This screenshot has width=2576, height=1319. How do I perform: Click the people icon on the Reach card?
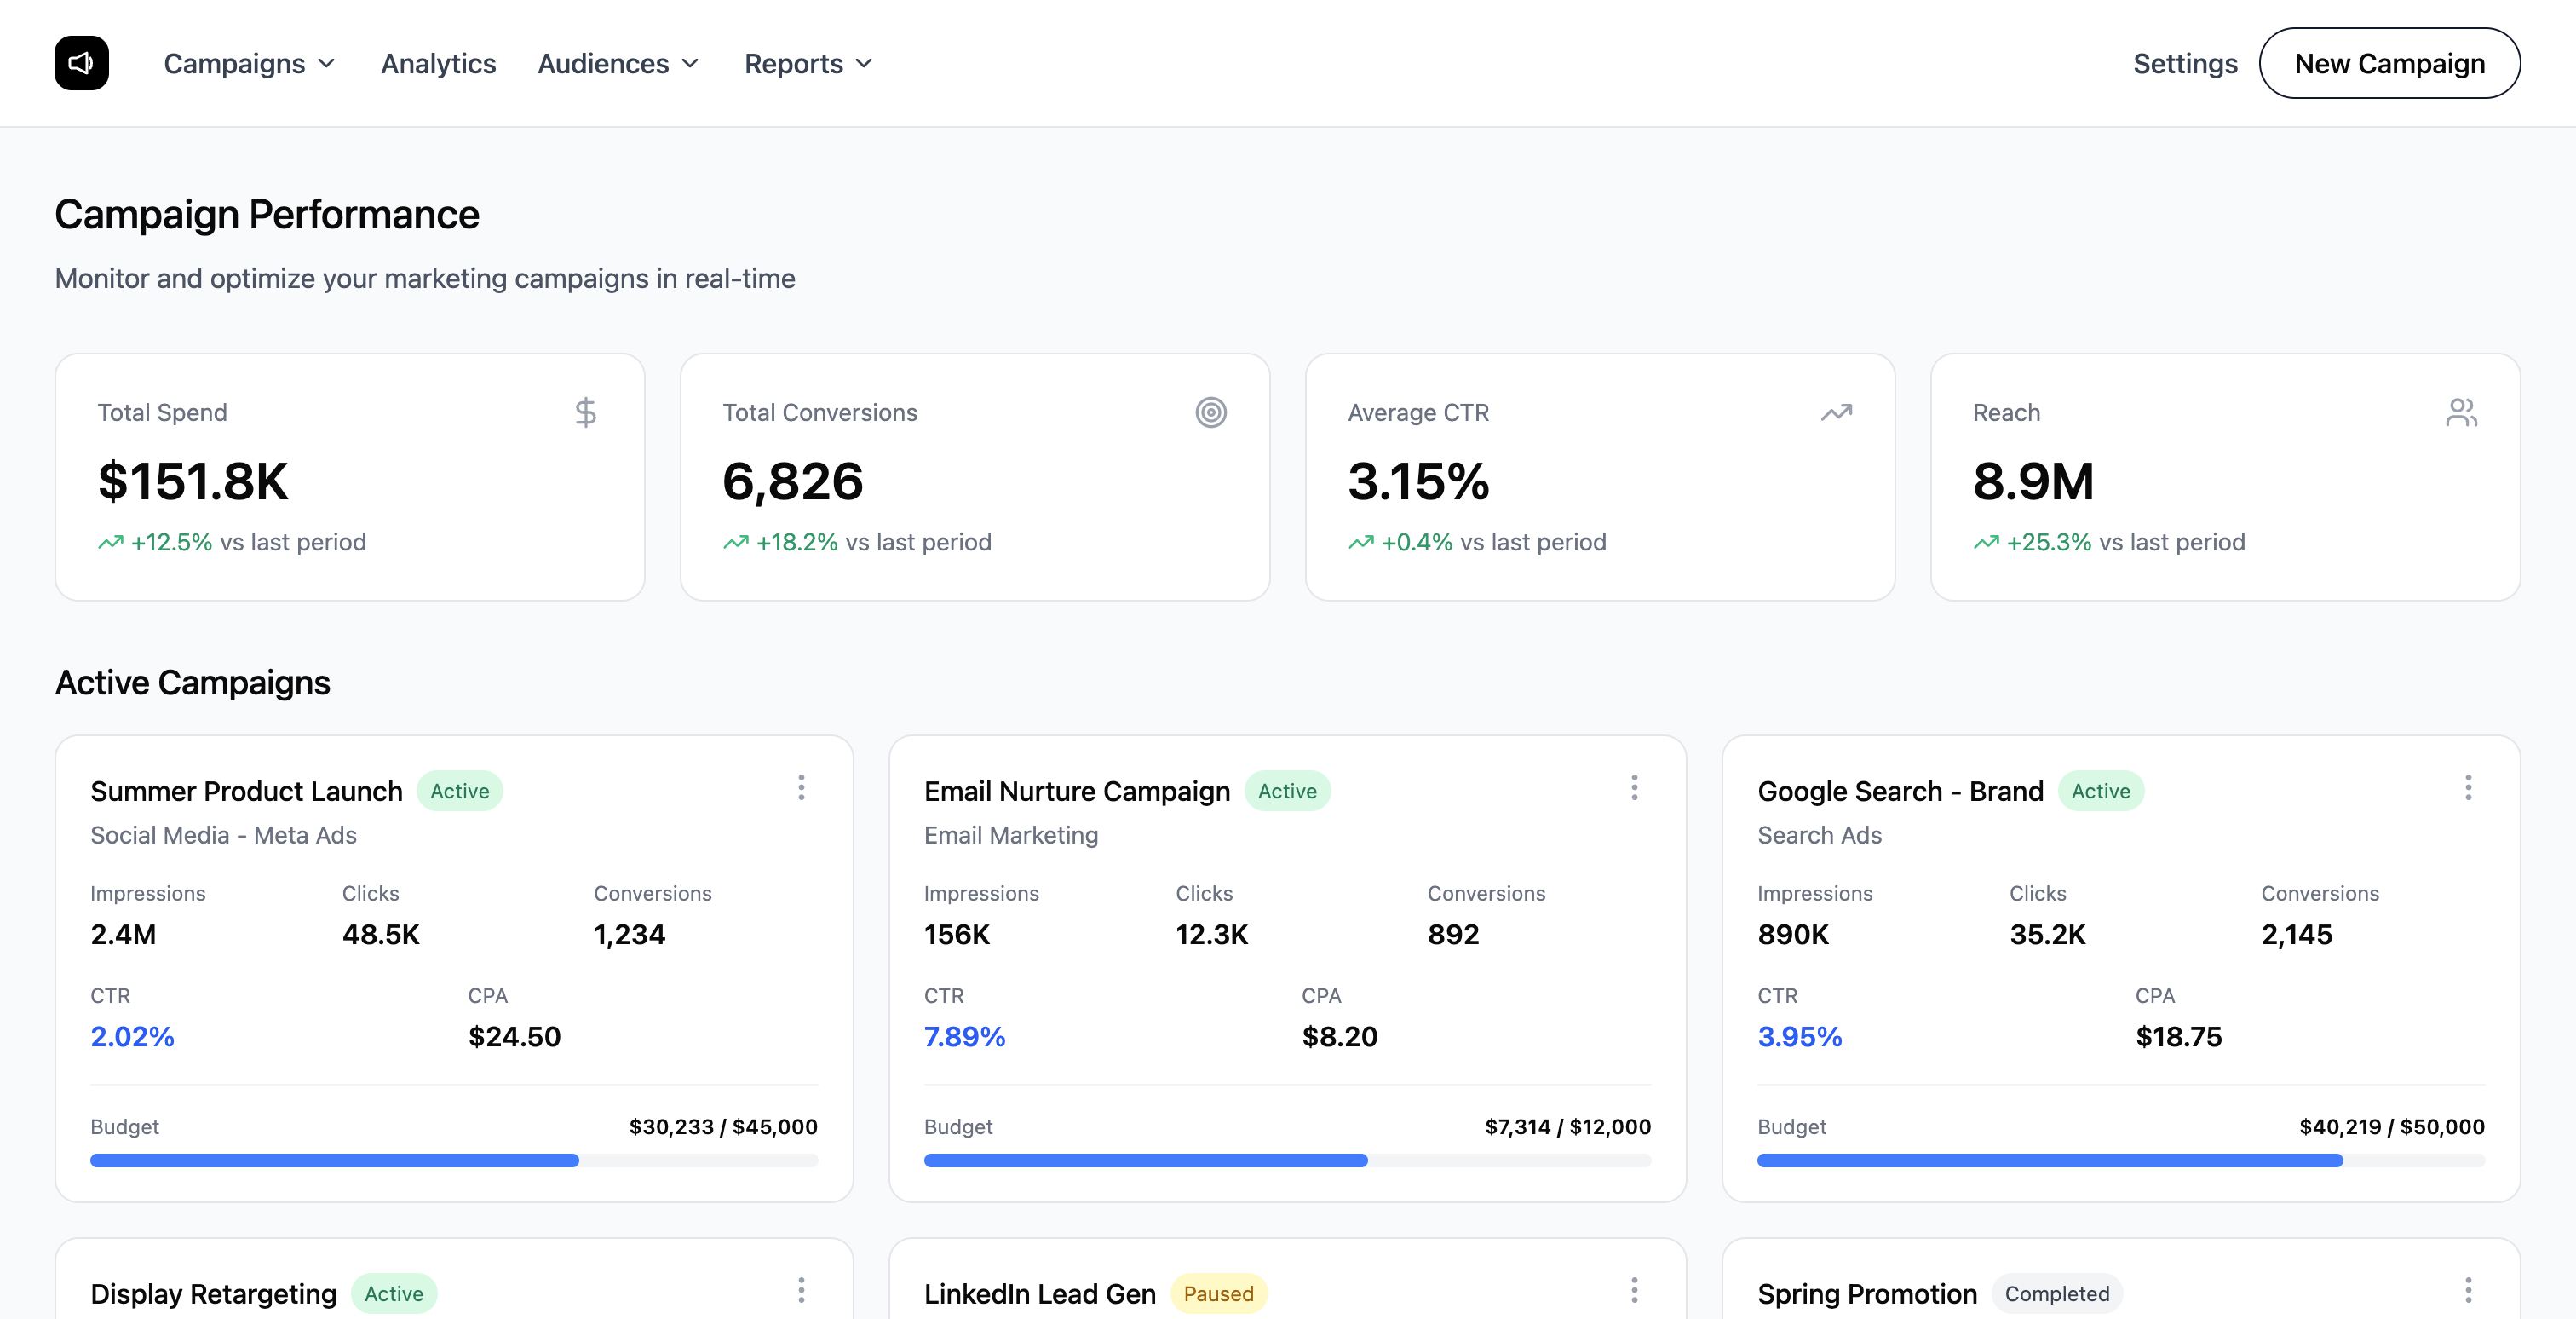tap(2461, 411)
